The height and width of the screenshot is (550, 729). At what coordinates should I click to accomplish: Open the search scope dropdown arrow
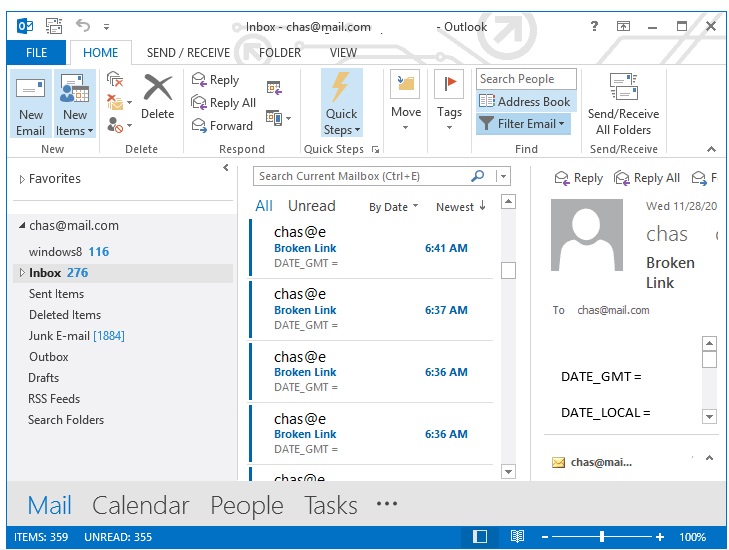click(503, 176)
